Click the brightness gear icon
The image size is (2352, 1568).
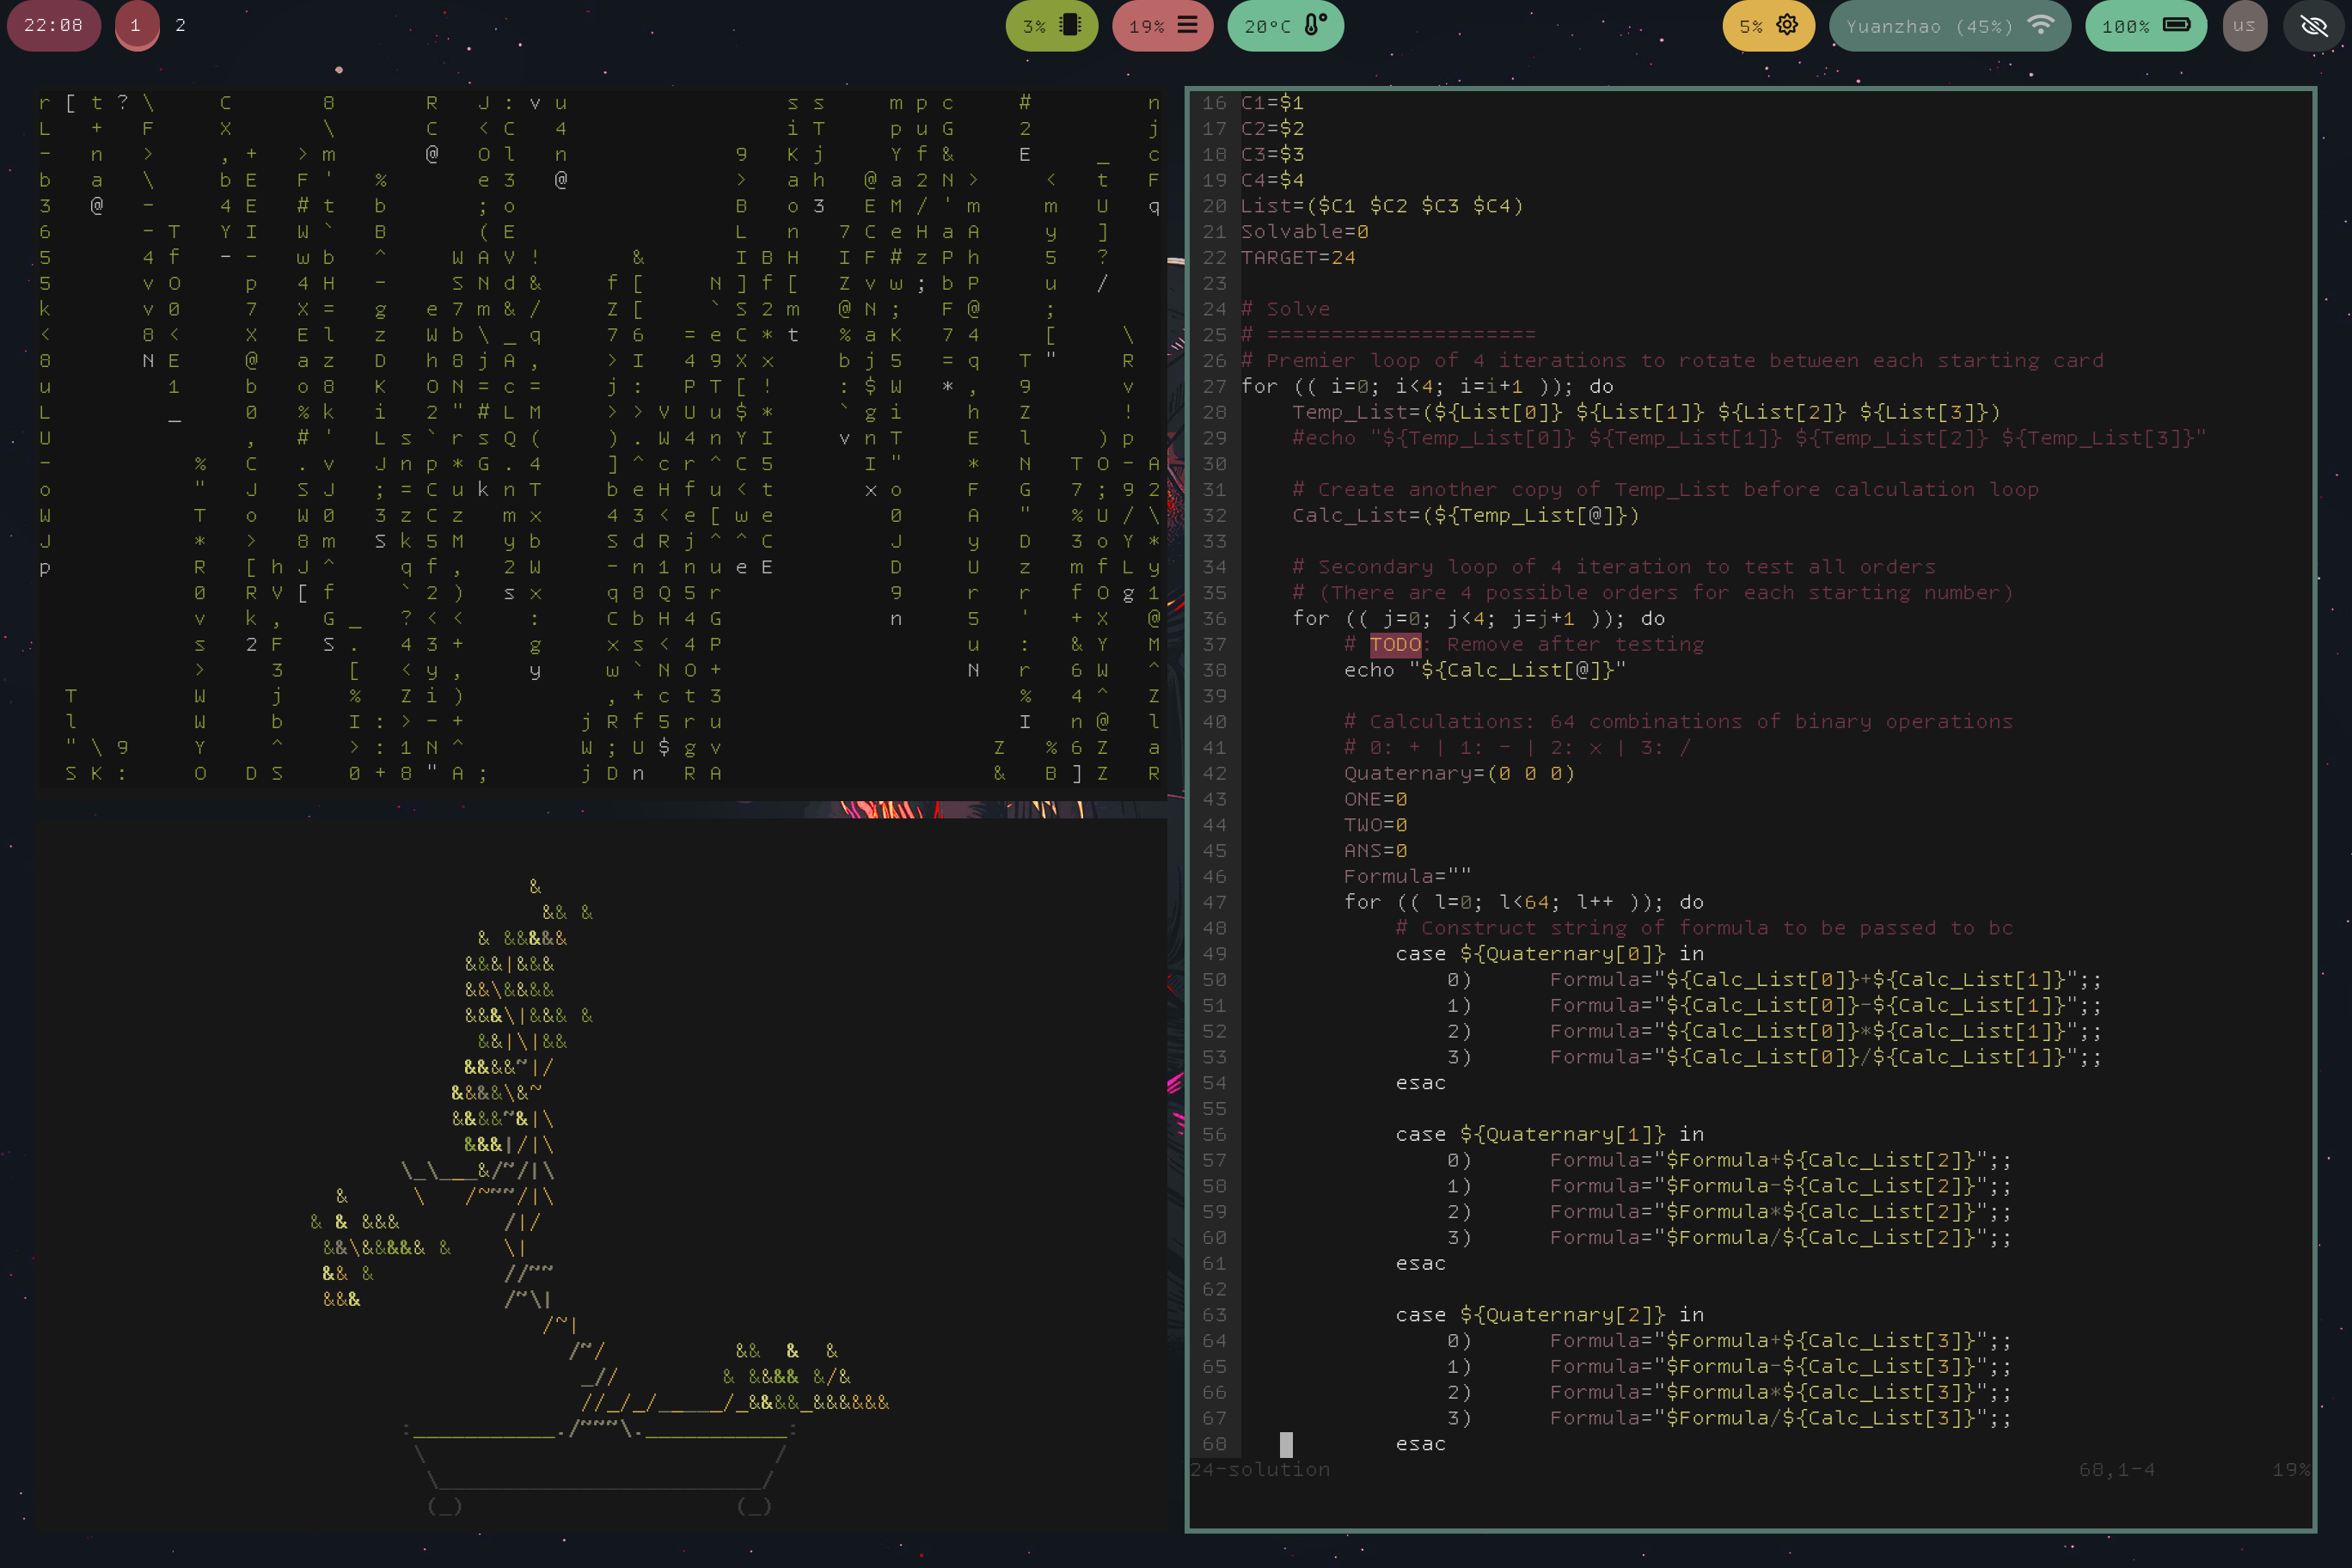1787,25
